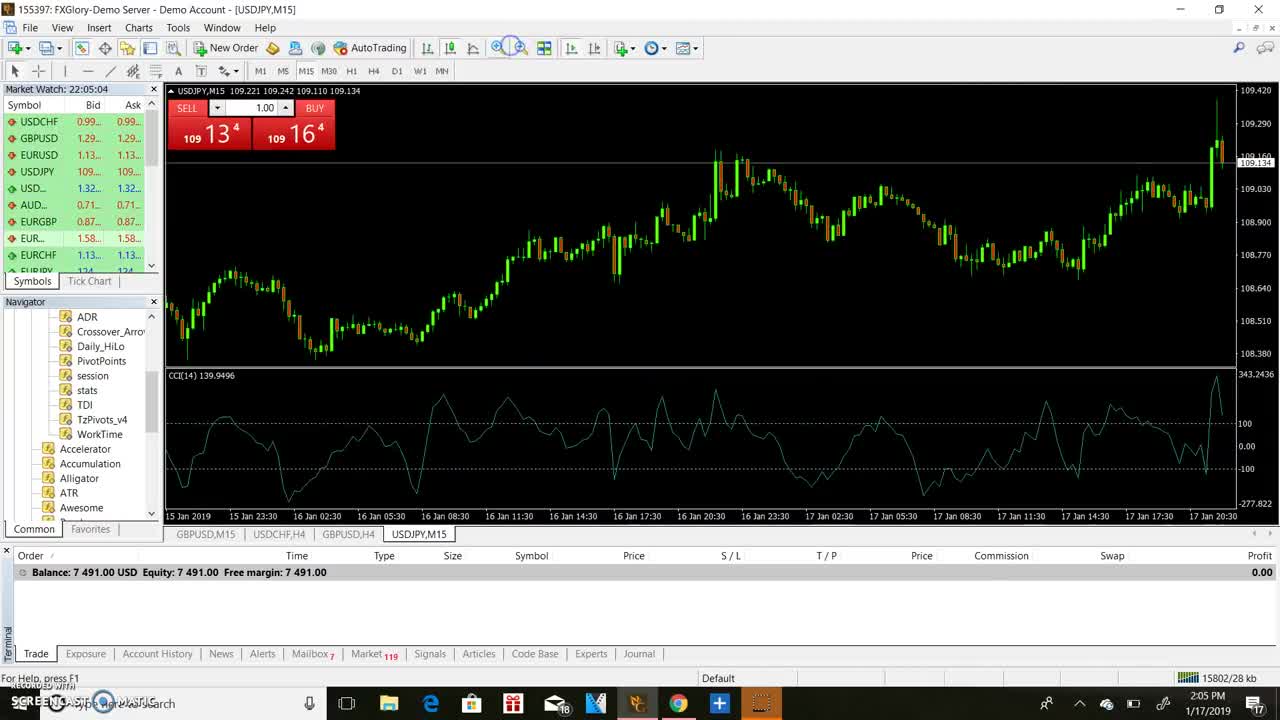Viewport: 1280px width, 720px height.
Task: Open the Periods dropdown arrow
Action: (664, 48)
